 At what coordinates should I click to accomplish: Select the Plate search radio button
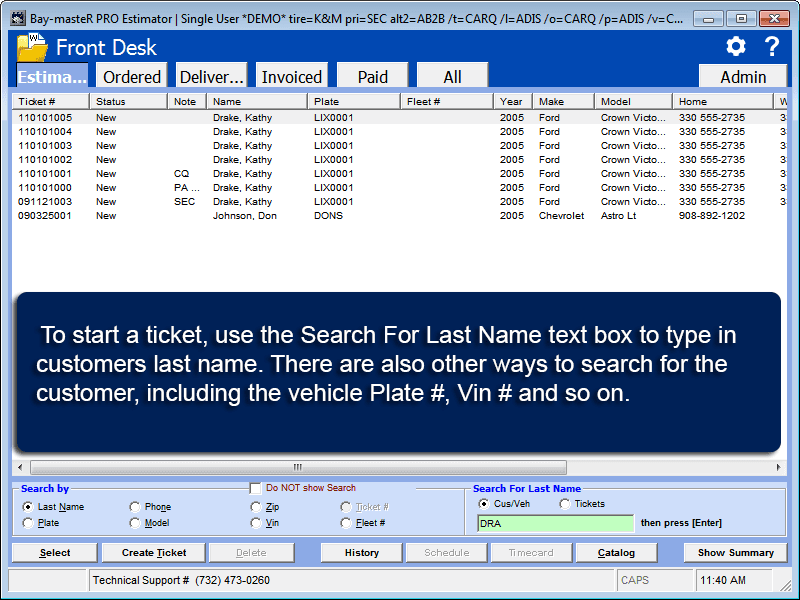click(x=28, y=523)
